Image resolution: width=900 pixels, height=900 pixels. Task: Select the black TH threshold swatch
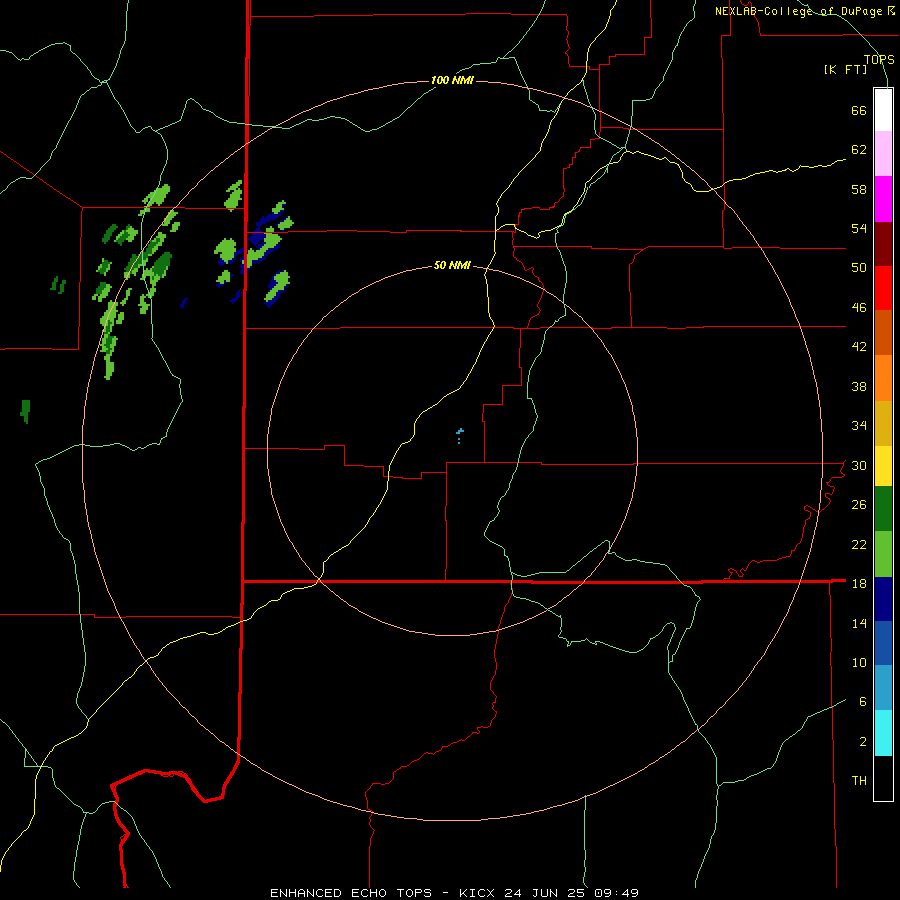(x=883, y=778)
